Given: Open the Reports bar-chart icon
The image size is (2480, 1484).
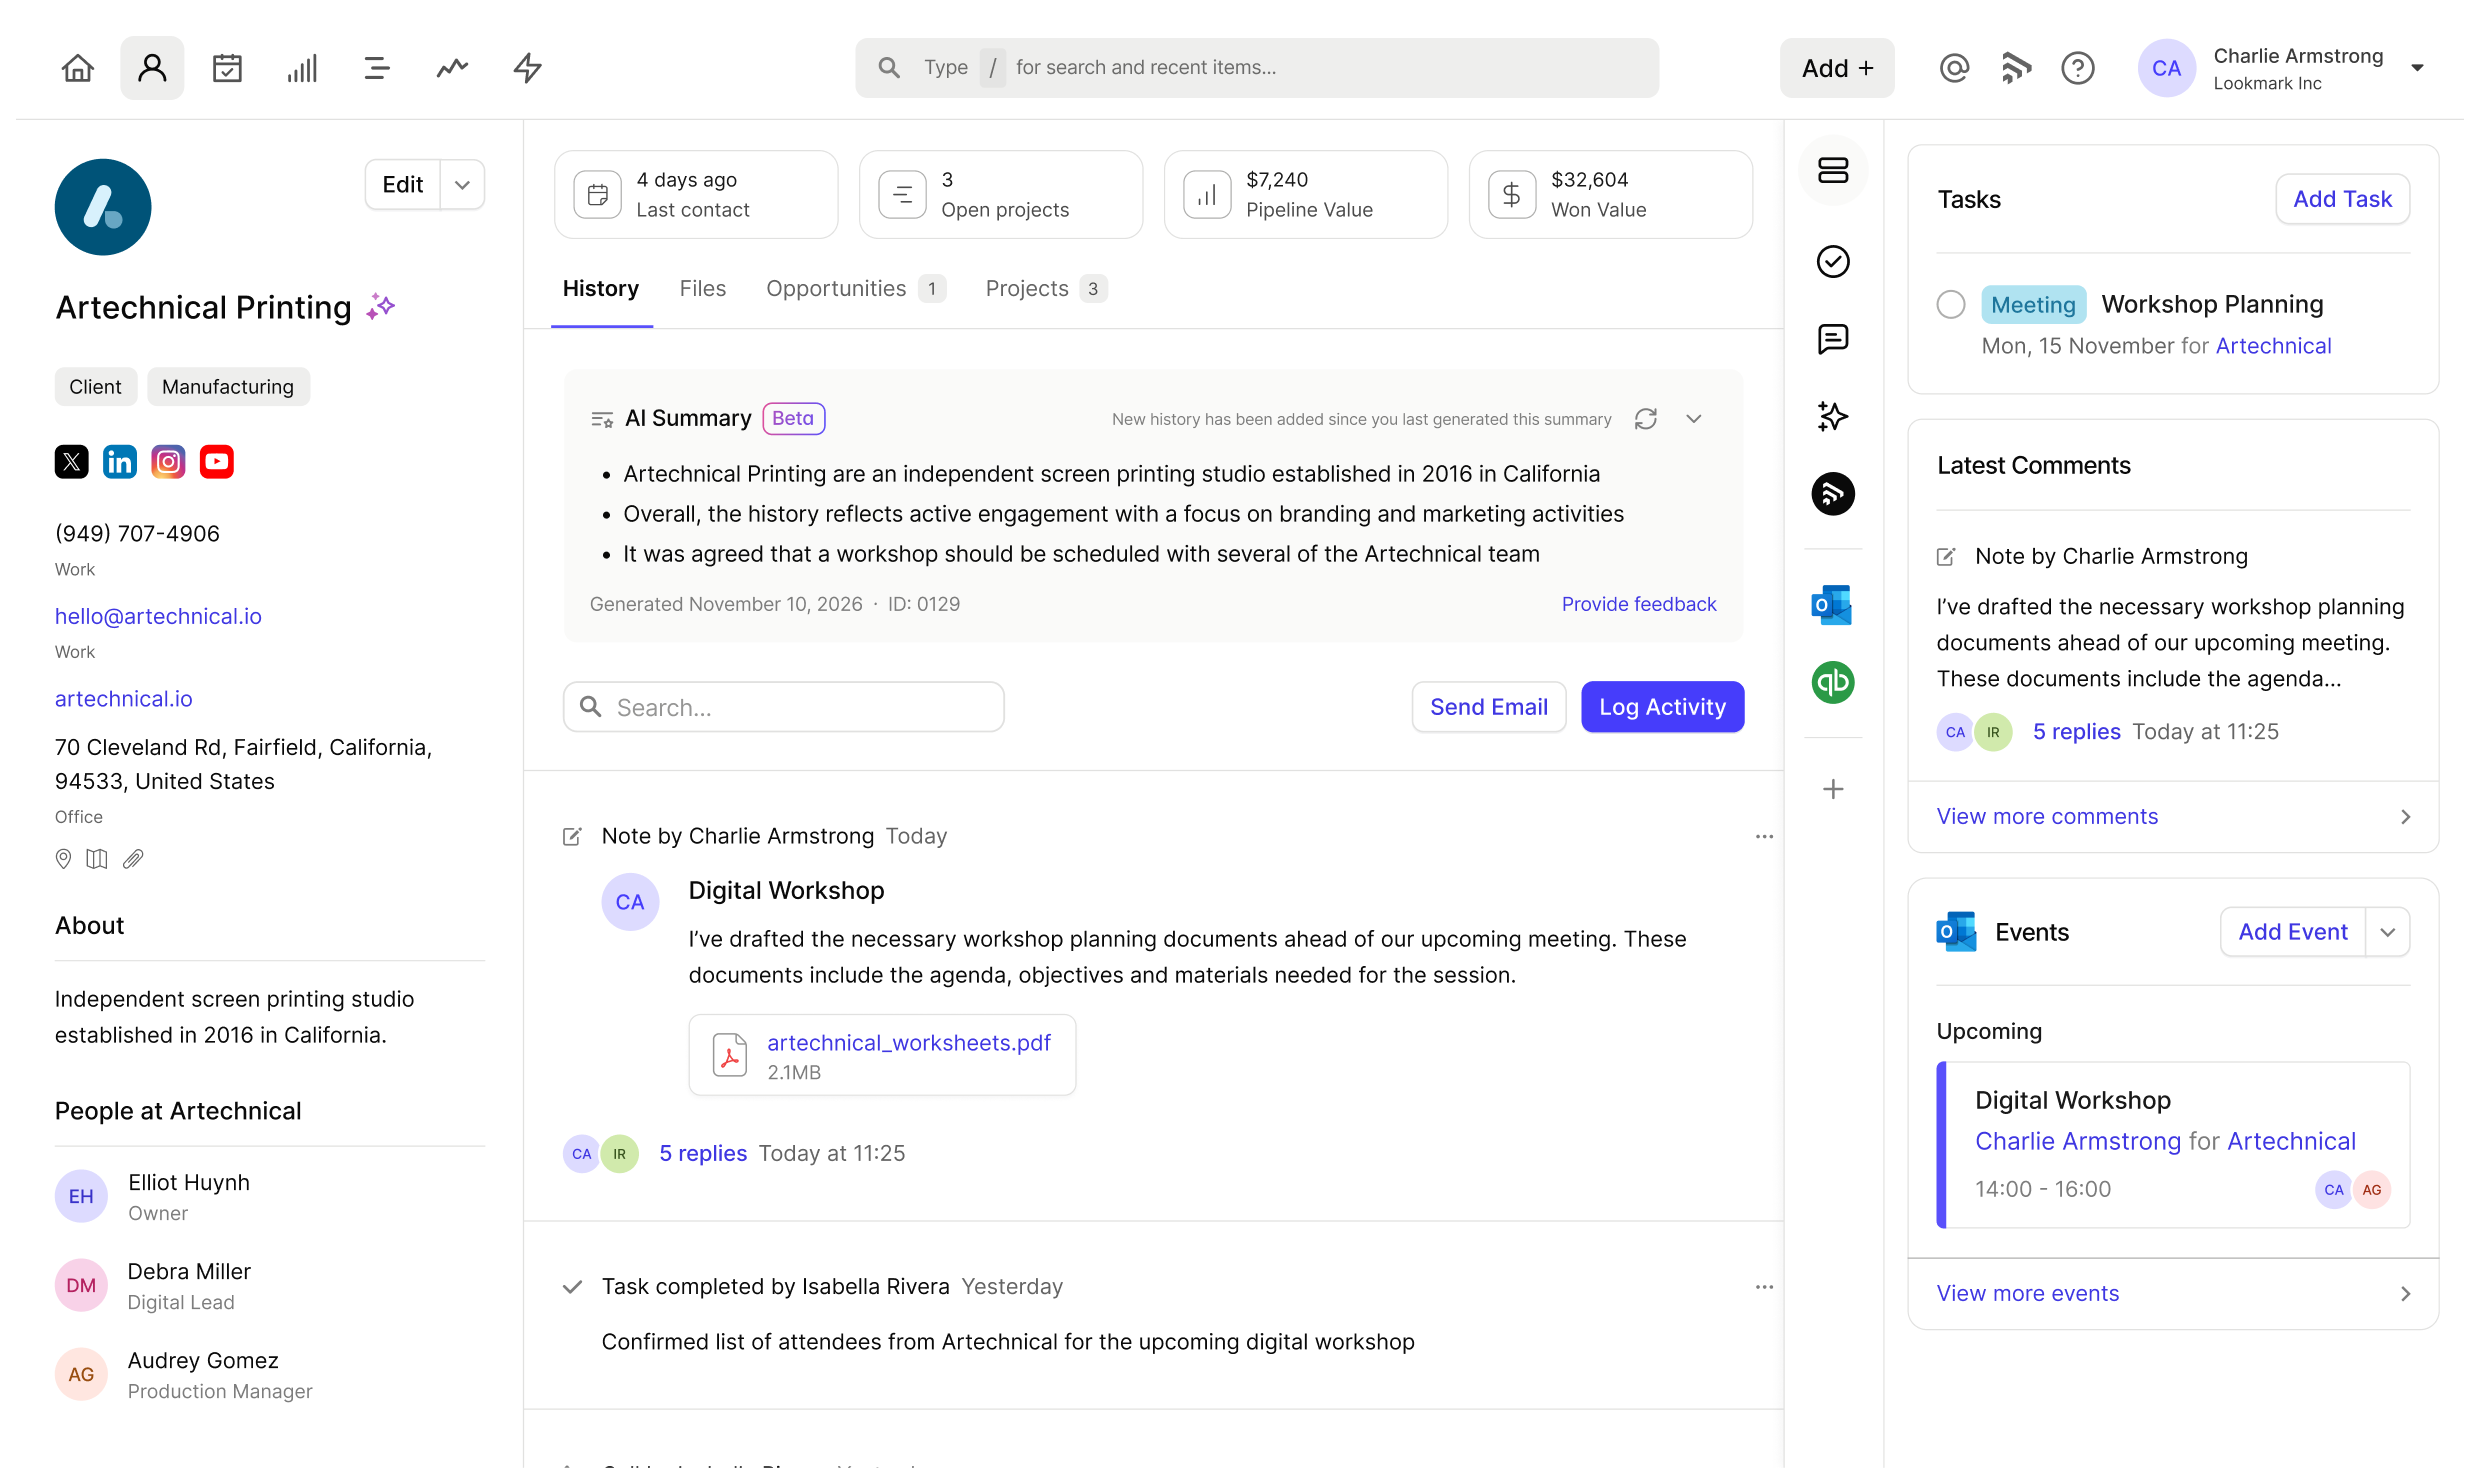Looking at the screenshot, I should point(302,67).
